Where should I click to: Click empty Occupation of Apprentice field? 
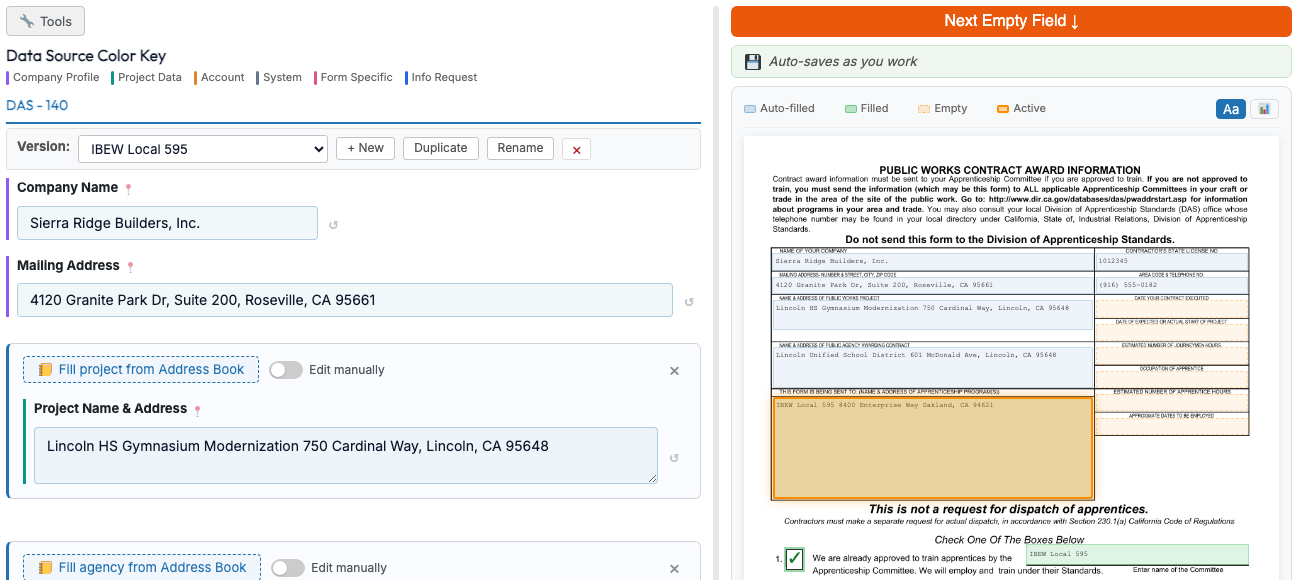[x=1172, y=380]
